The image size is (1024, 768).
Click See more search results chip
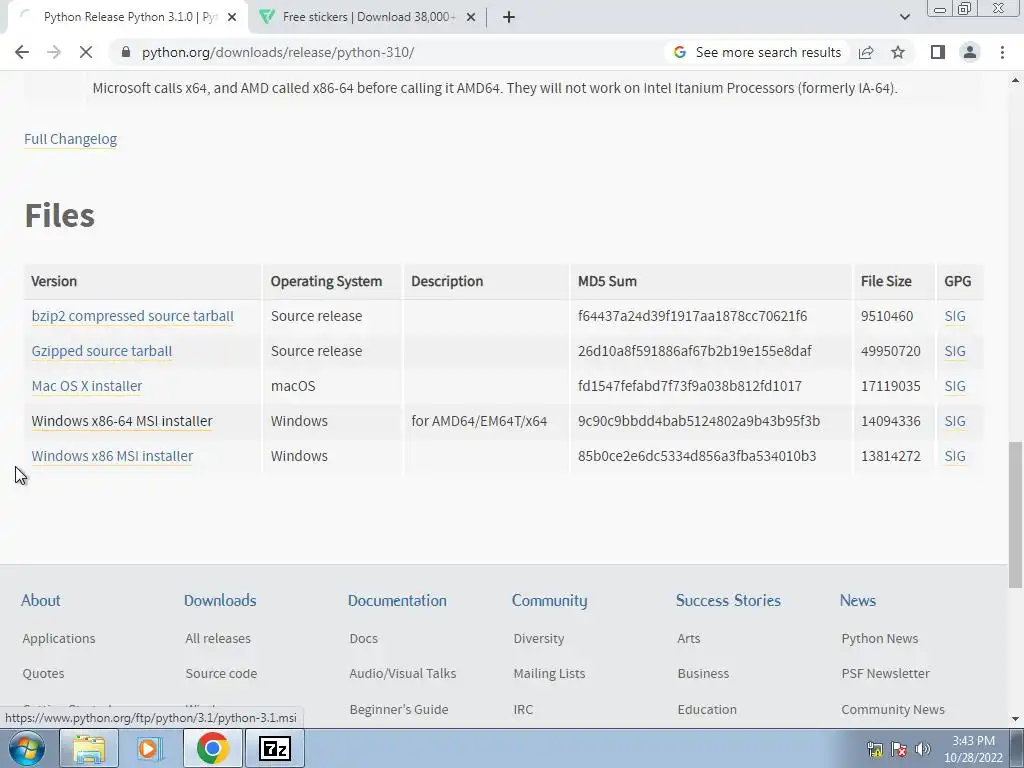coord(758,52)
